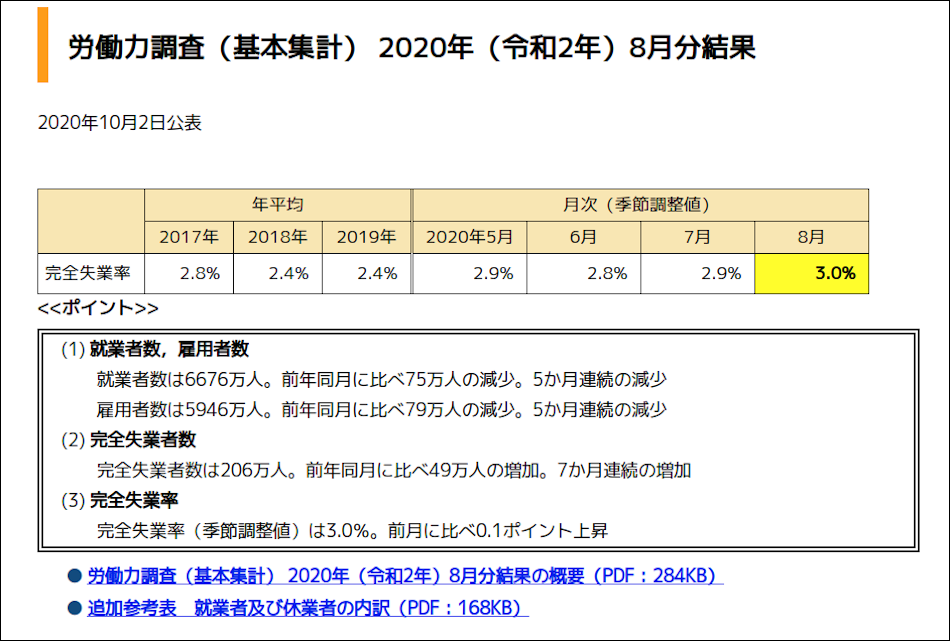Click the 2017年 column header
This screenshot has height=641, width=950.
pyautogui.click(x=189, y=237)
